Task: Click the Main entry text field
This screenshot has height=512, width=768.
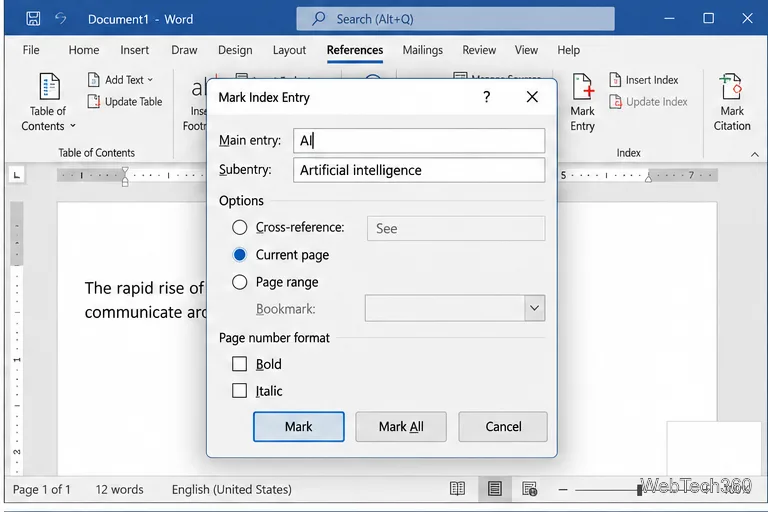Action: 419,141
